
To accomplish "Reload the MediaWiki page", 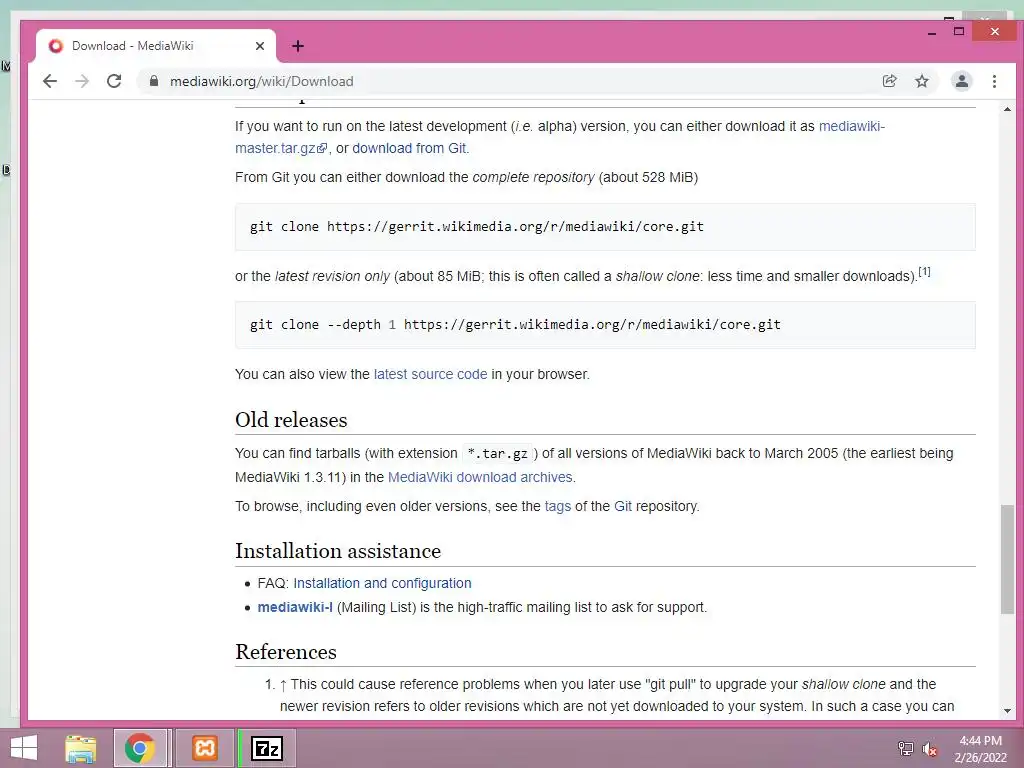I will coord(114,81).
